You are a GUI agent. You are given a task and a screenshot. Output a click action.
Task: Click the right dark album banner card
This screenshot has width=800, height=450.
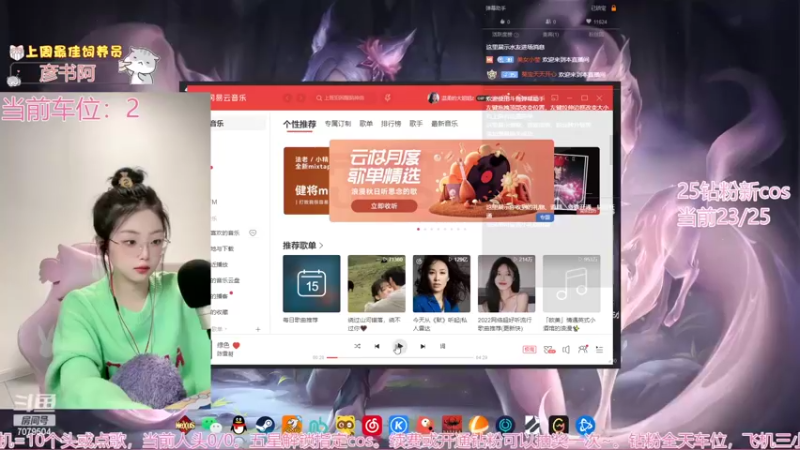click(x=577, y=181)
